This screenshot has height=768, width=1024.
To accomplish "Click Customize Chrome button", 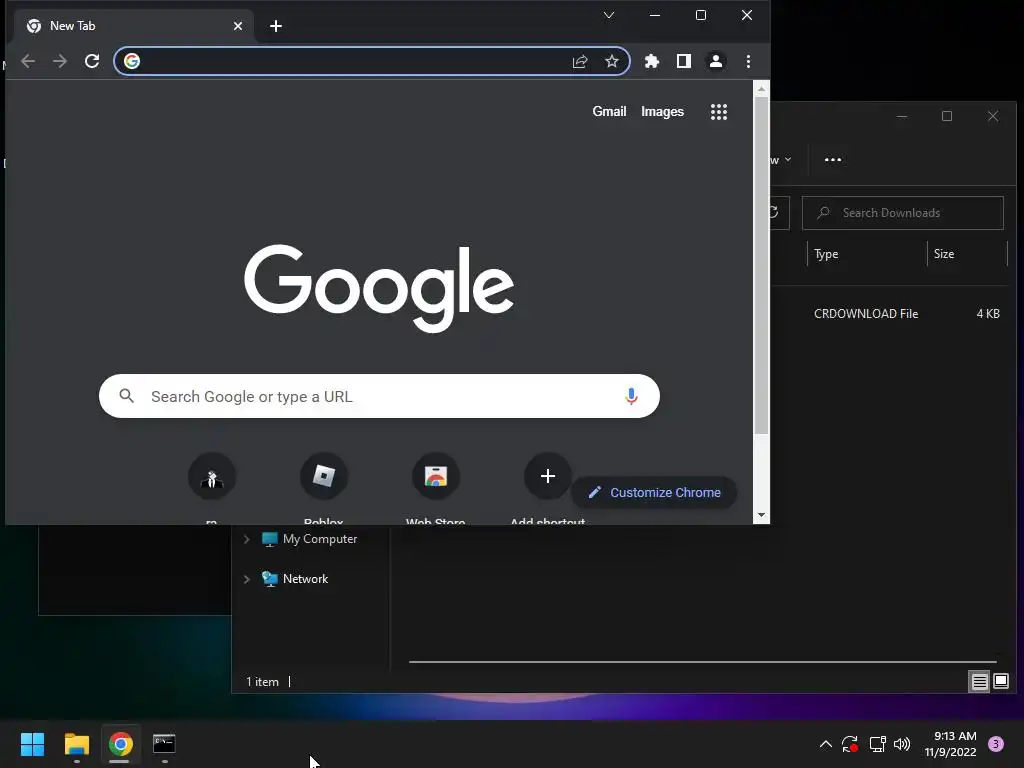I will [x=654, y=492].
